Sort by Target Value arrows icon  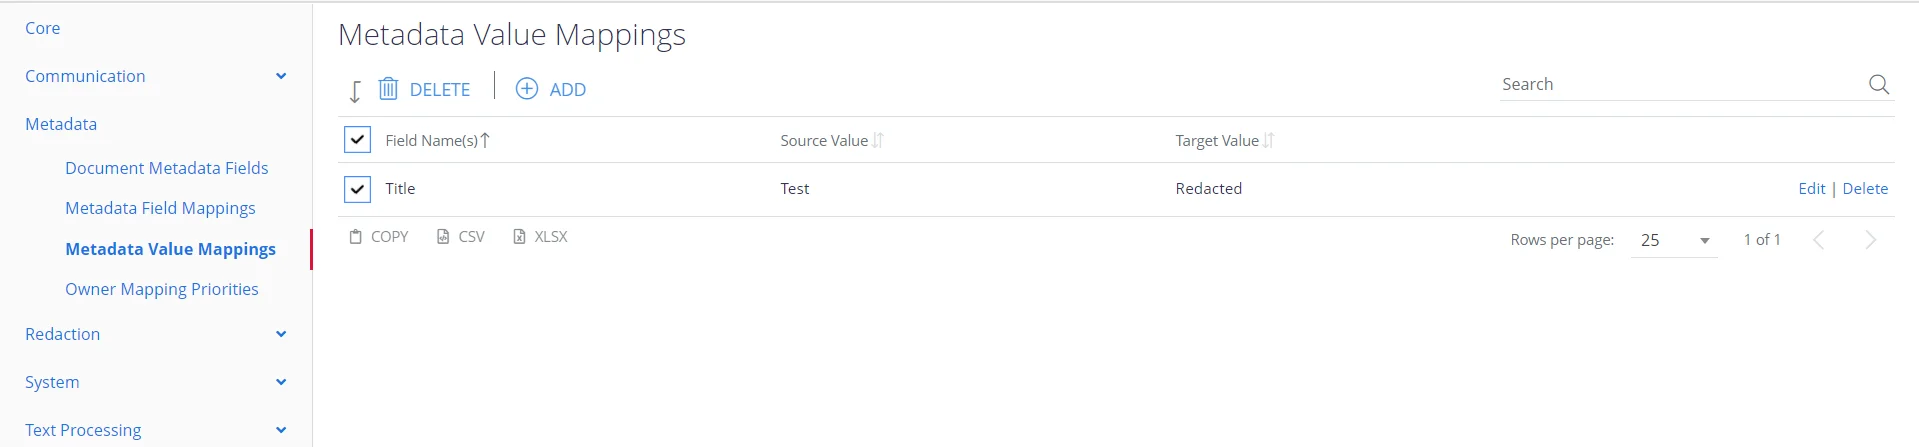pos(1269,140)
